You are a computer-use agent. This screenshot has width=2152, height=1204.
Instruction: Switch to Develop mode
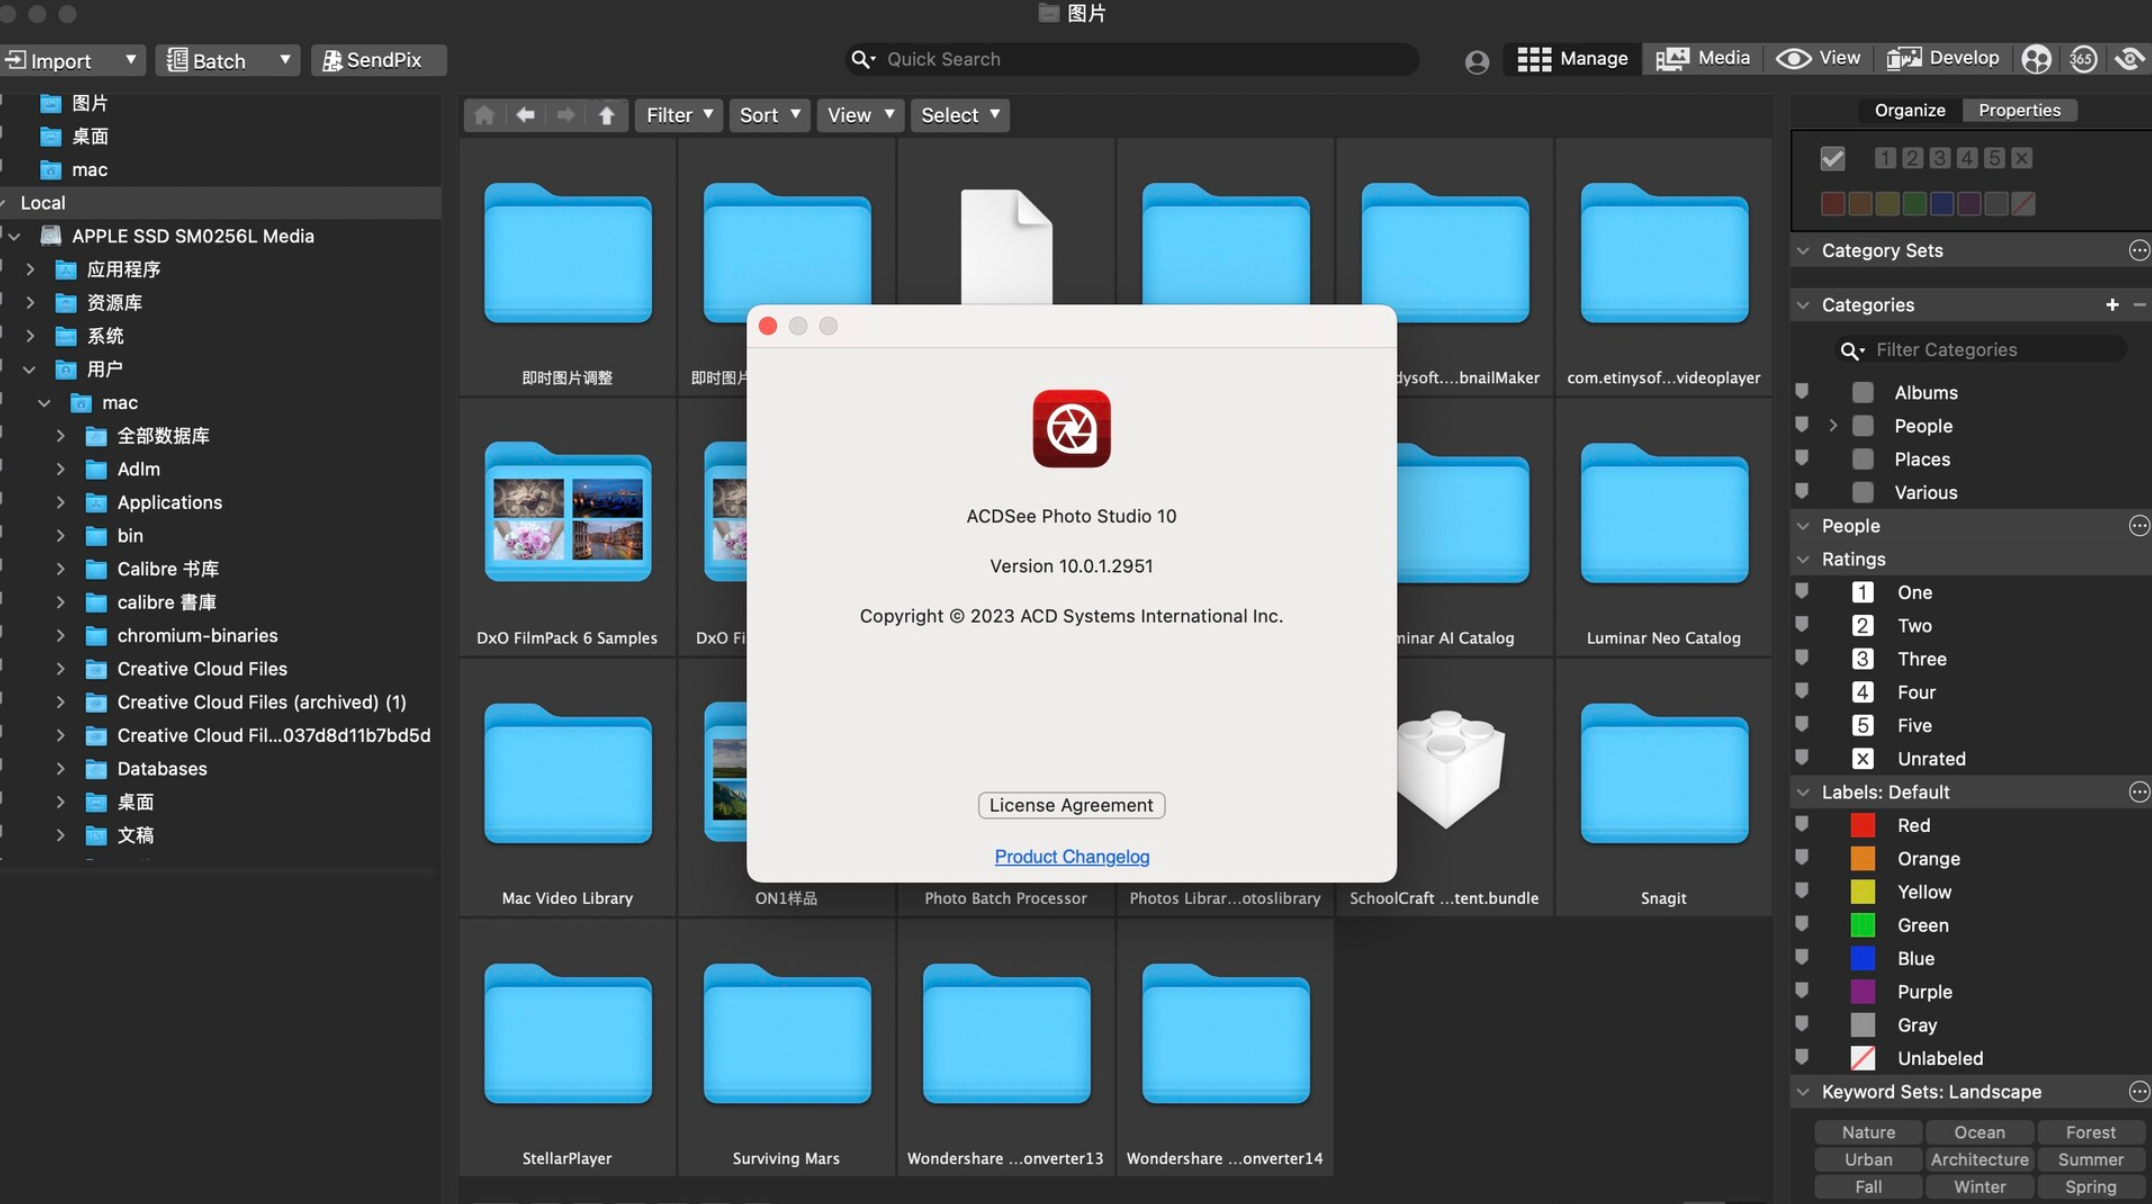pyautogui.click(x=1942, y=59)
